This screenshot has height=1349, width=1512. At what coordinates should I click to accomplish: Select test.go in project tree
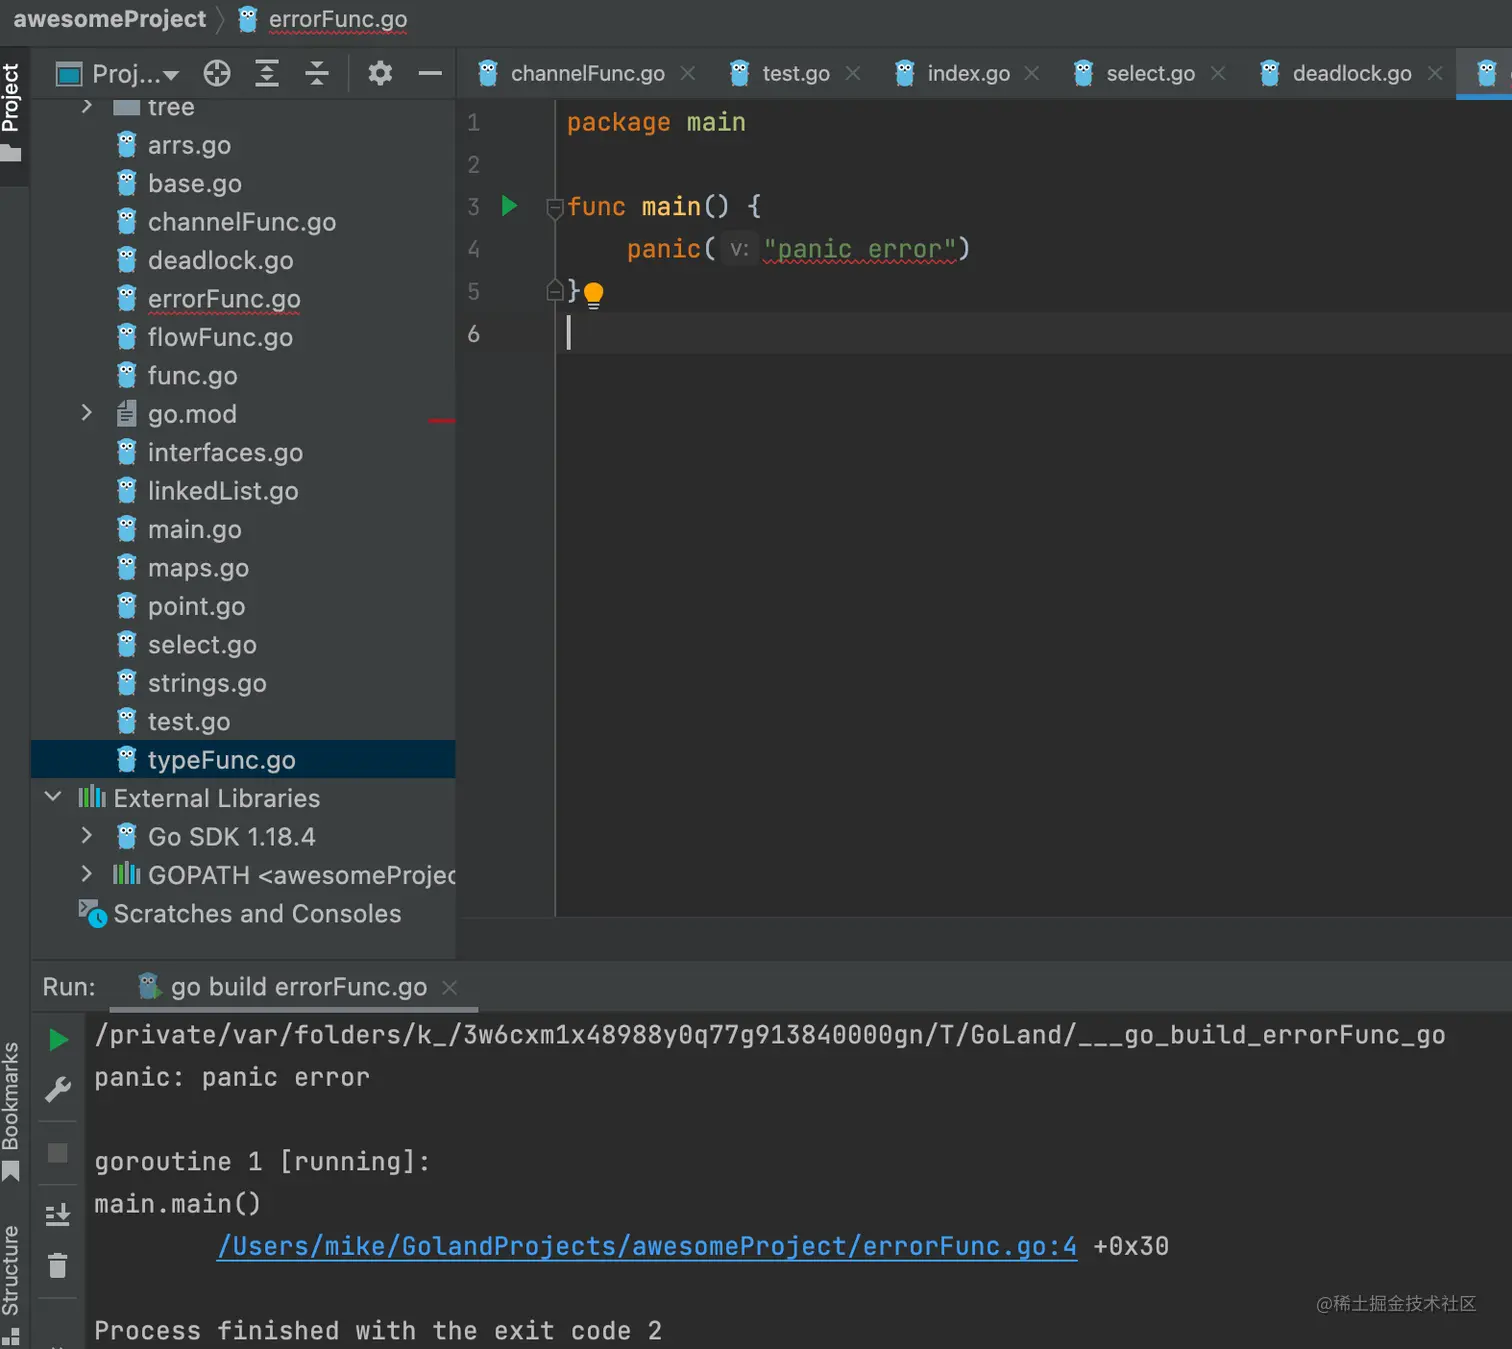[189, 721]
